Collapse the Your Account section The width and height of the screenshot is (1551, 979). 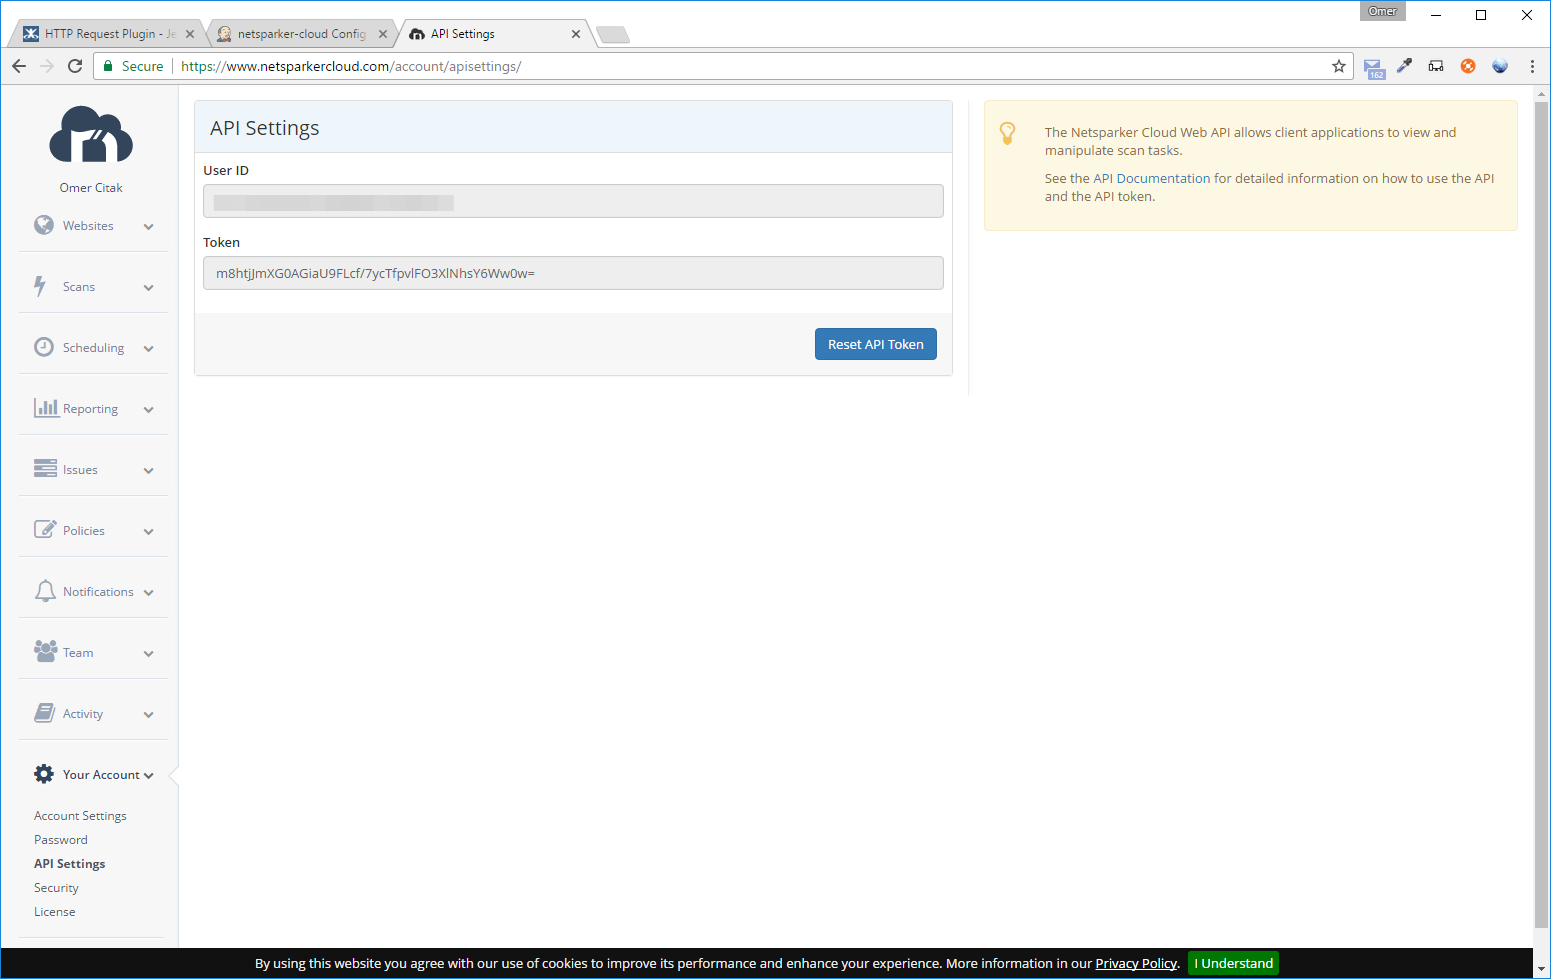pos(150,774)
